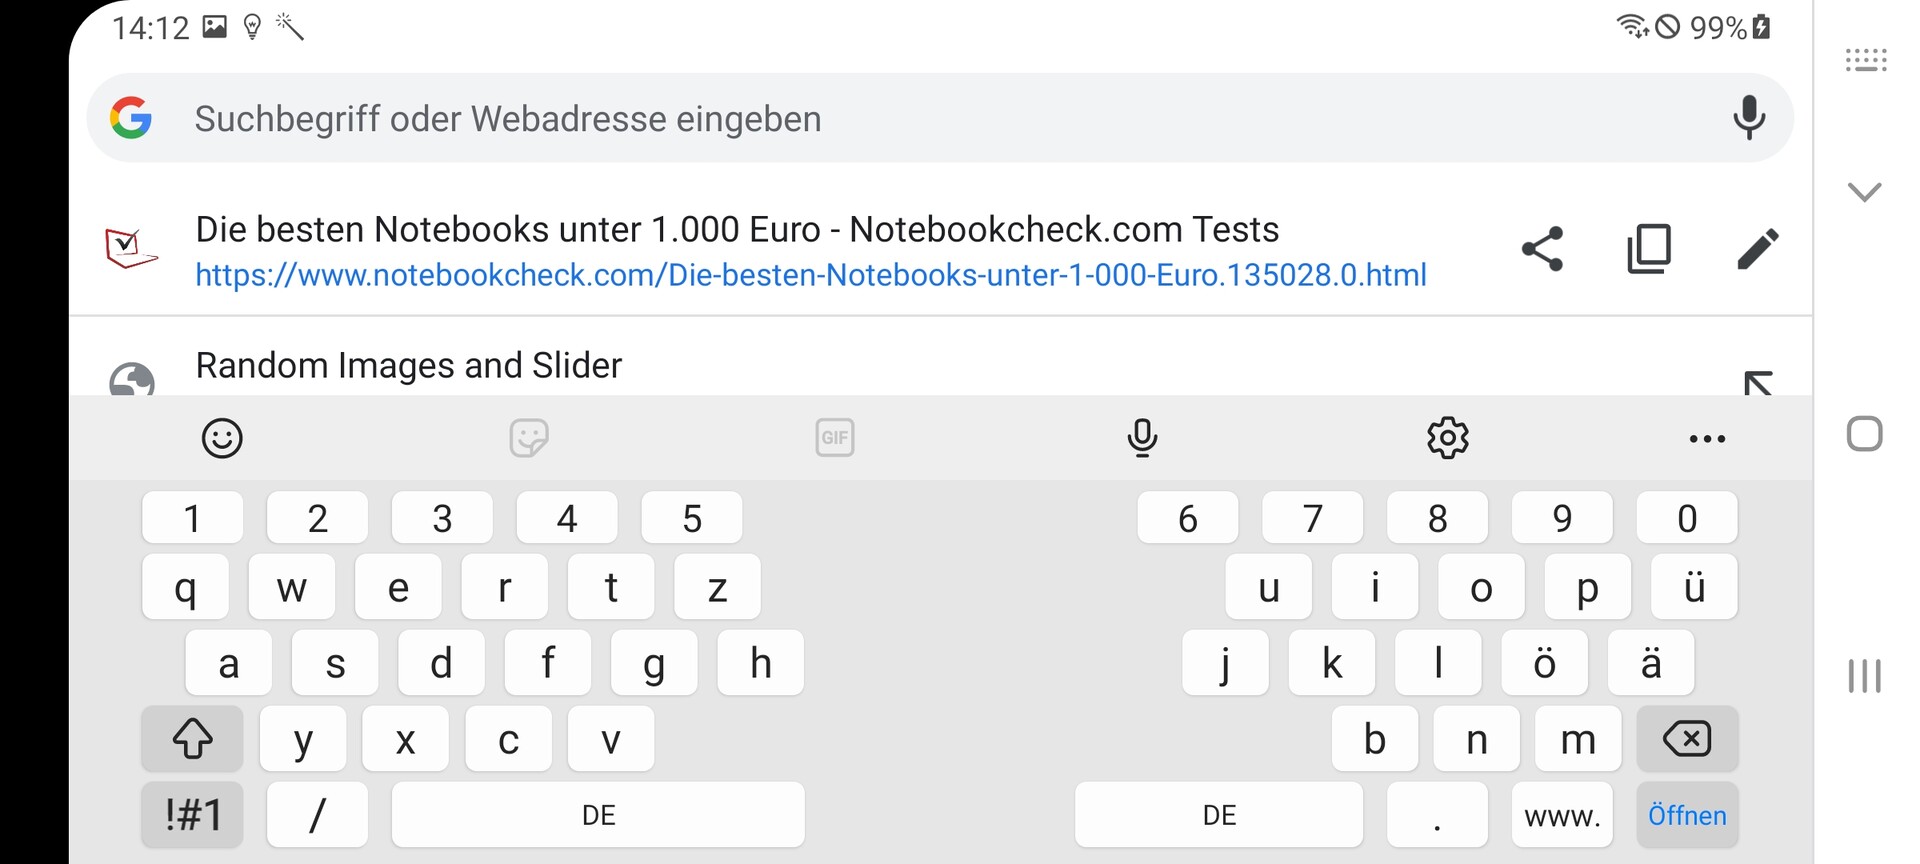Tap the www. key
The image size is (1920, 864).
(x=1561, y=816)
